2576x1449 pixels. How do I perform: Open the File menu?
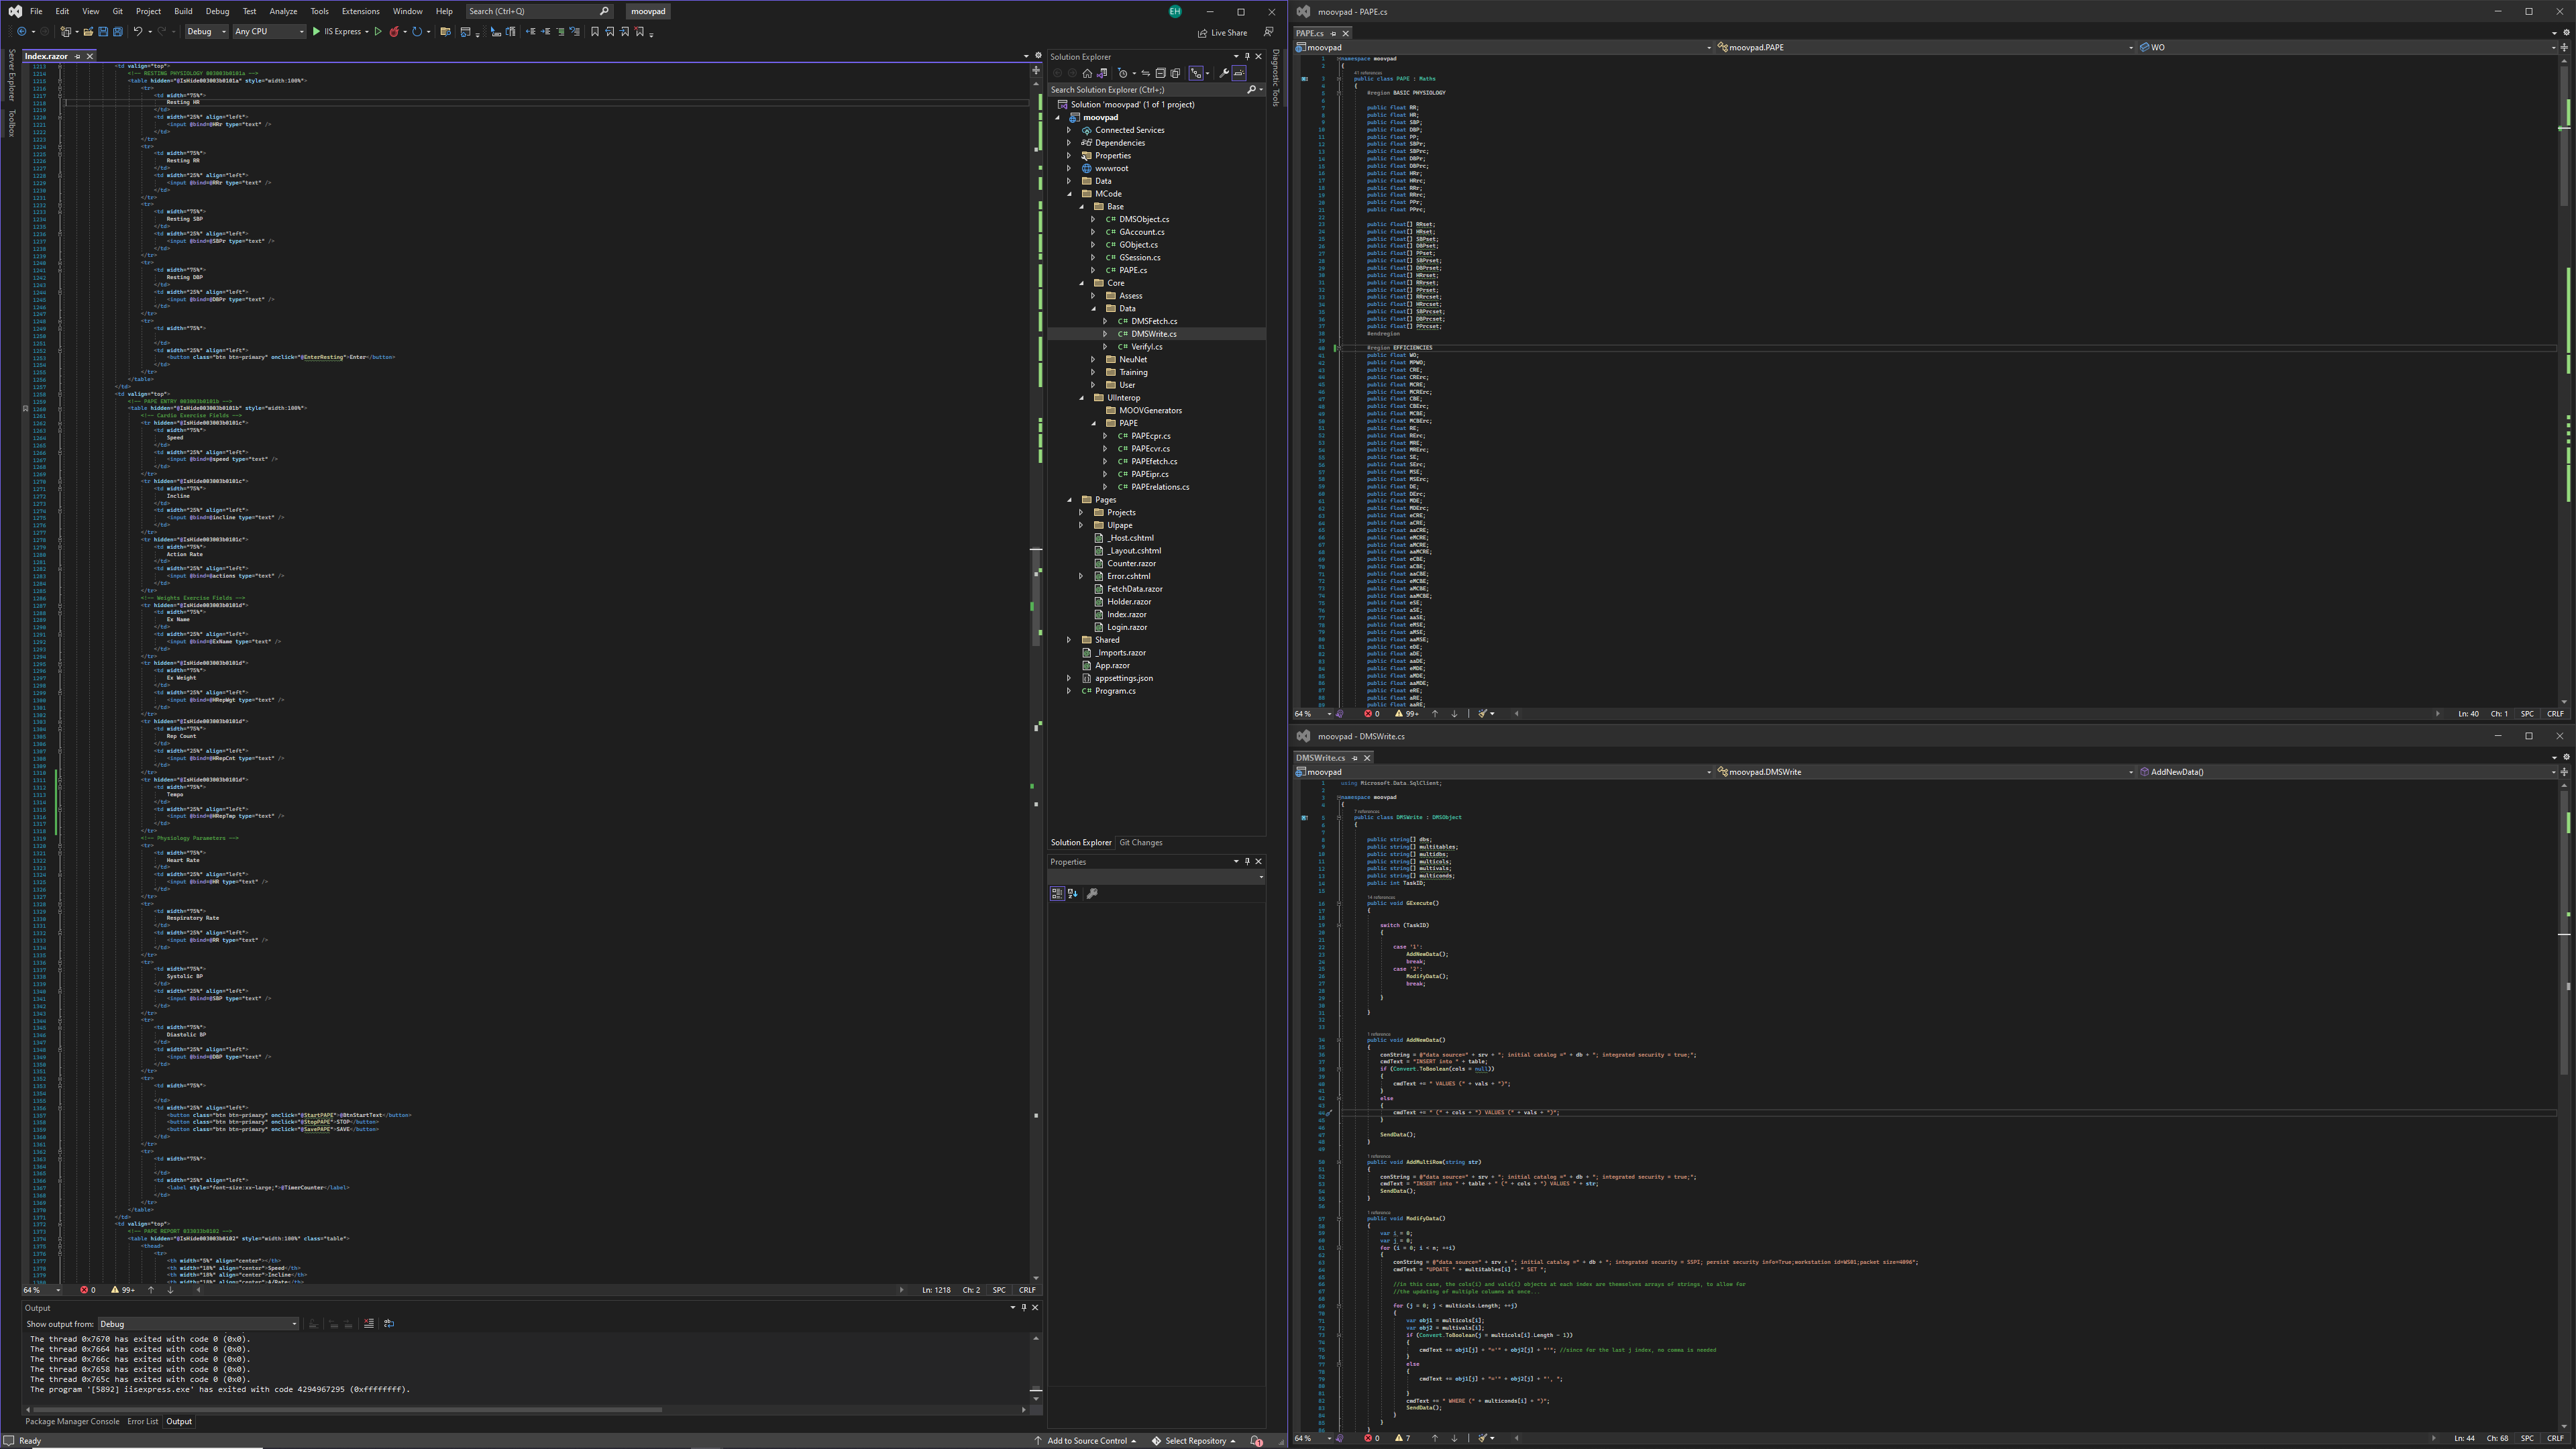(x=36, y=11)
